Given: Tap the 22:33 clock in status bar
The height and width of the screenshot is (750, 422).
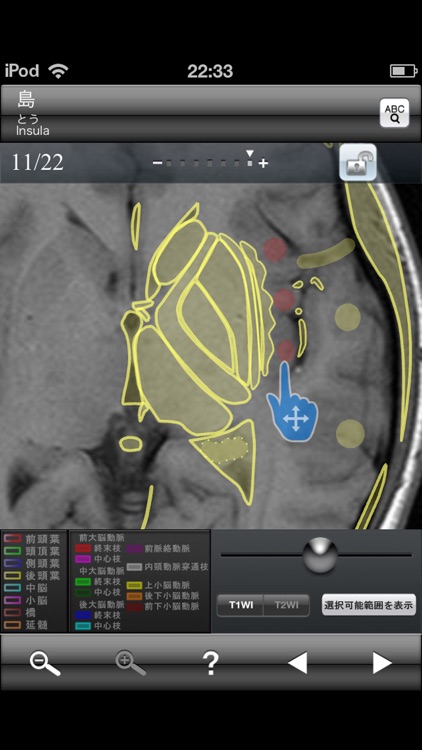Looking at the screenshot, I should [210, 71].
